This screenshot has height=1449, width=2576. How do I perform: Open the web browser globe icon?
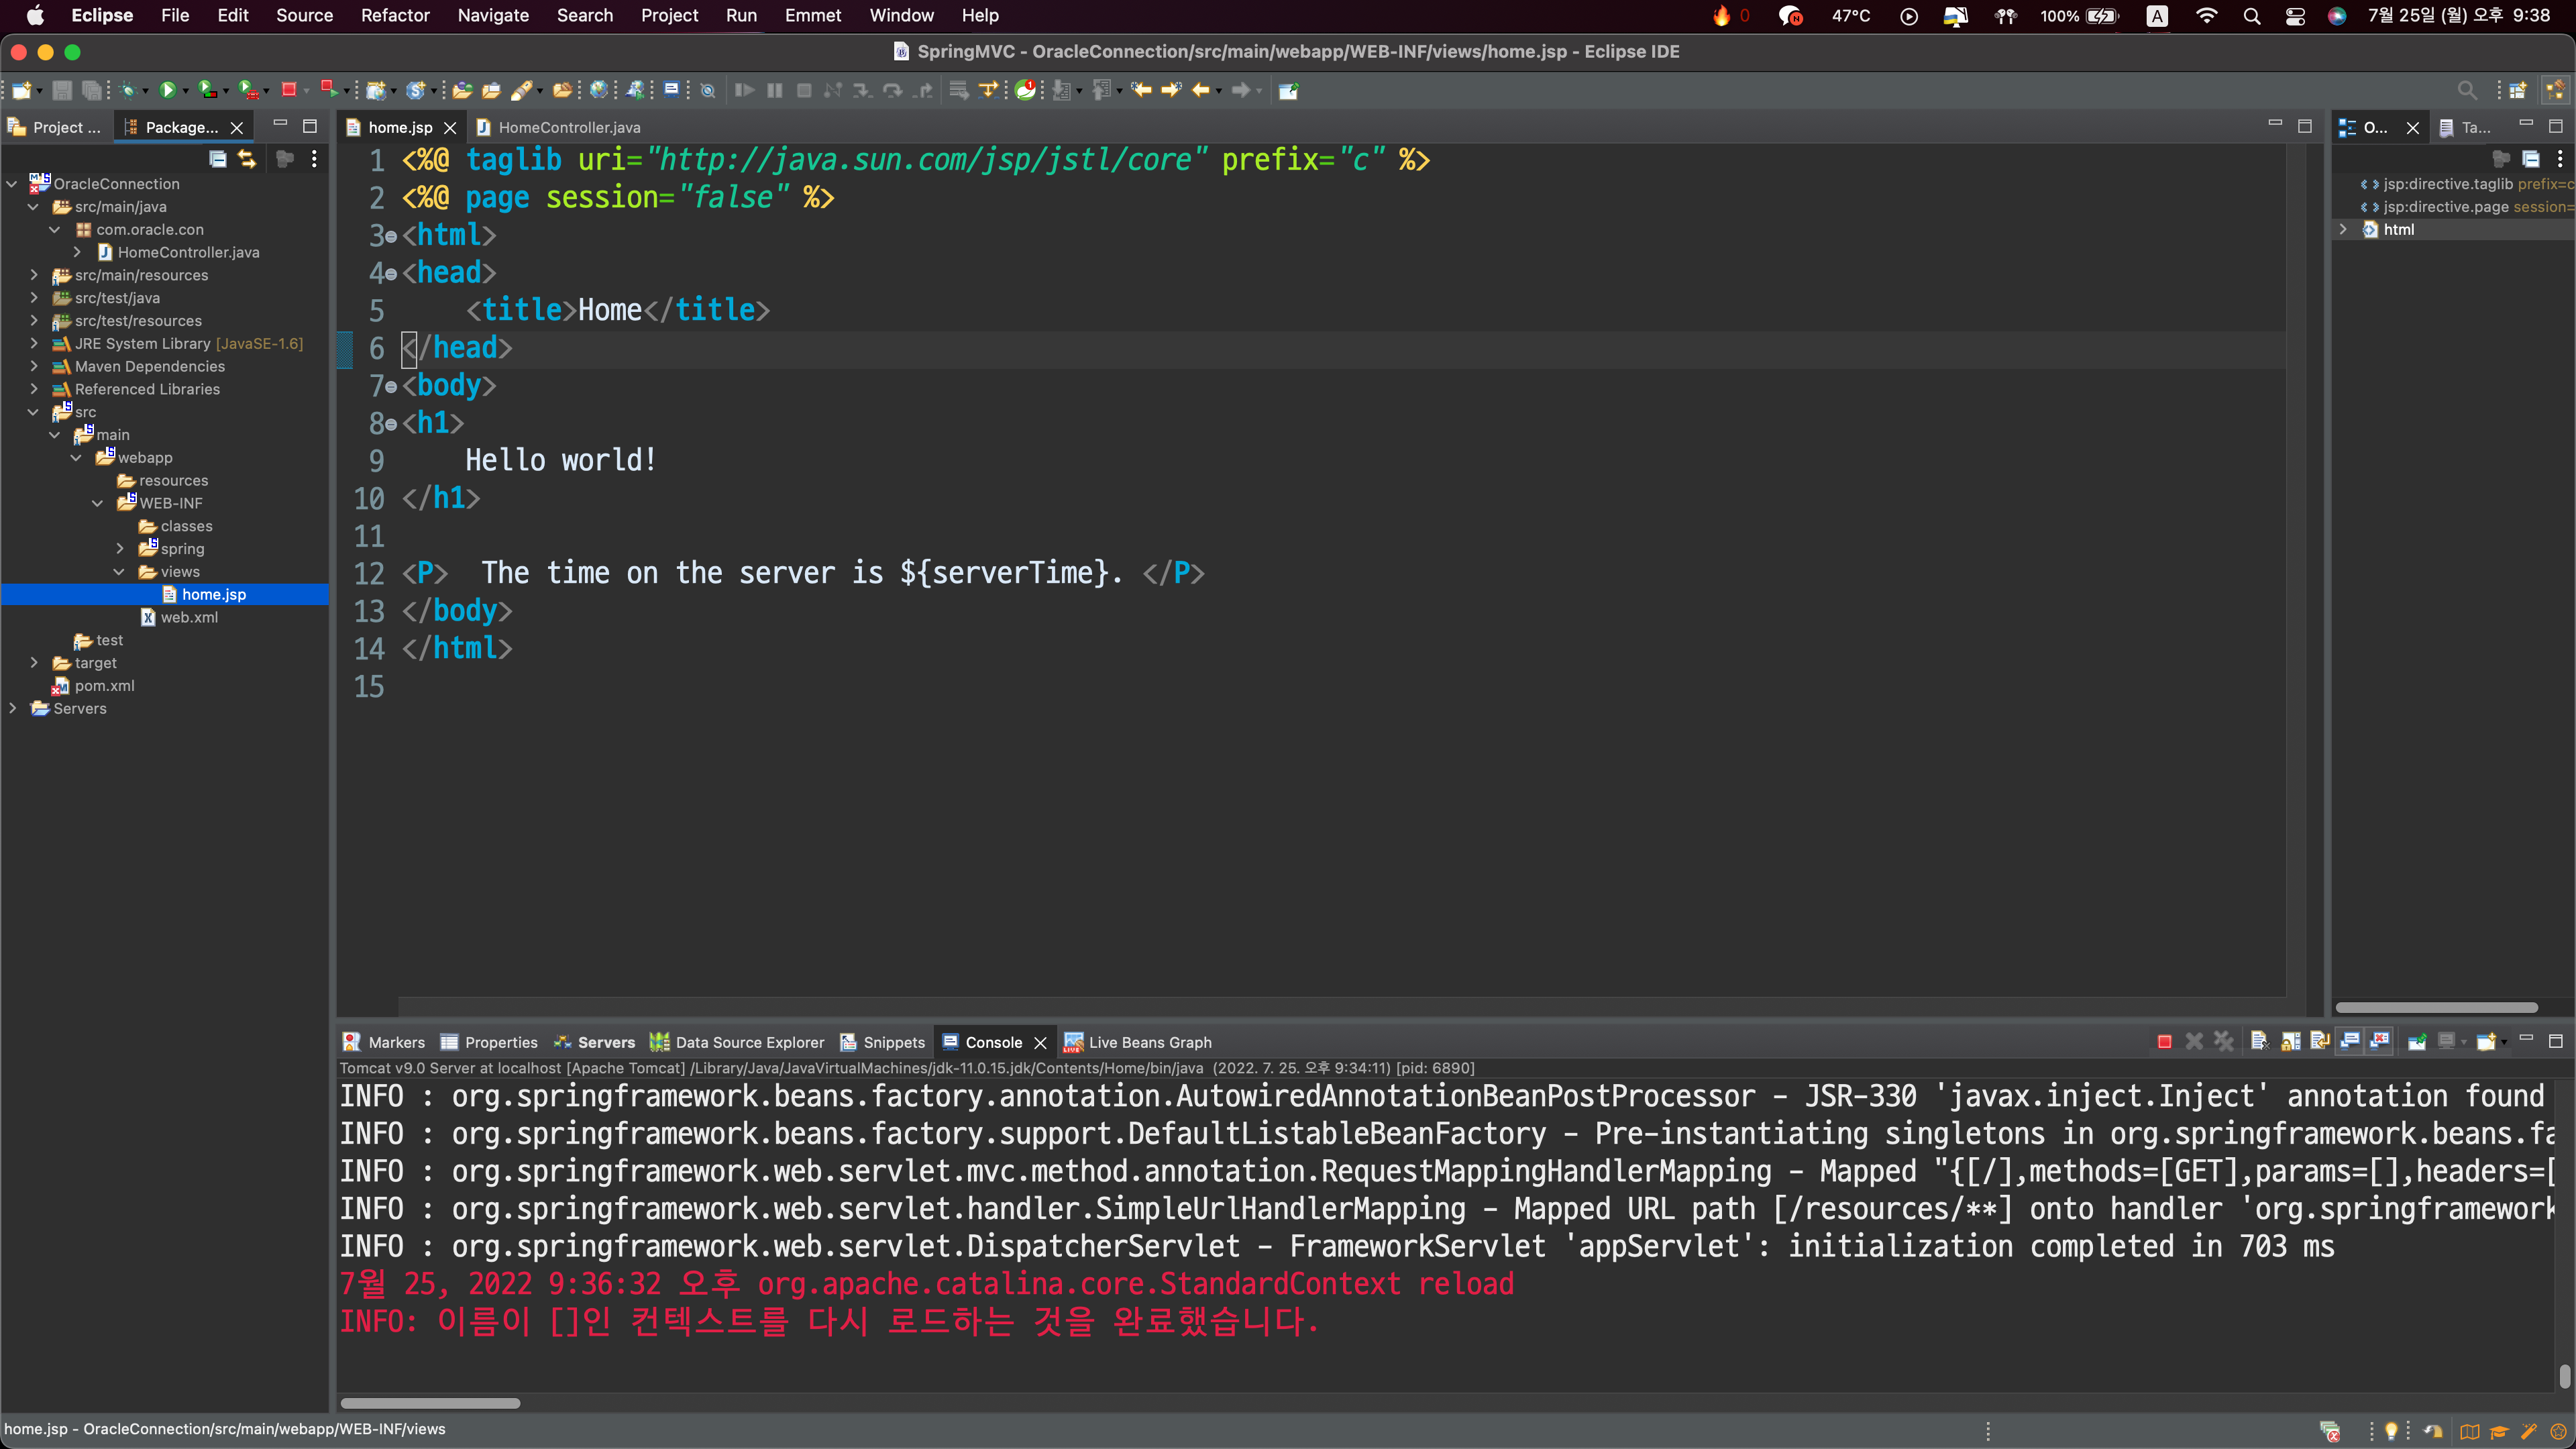point(598,90)
